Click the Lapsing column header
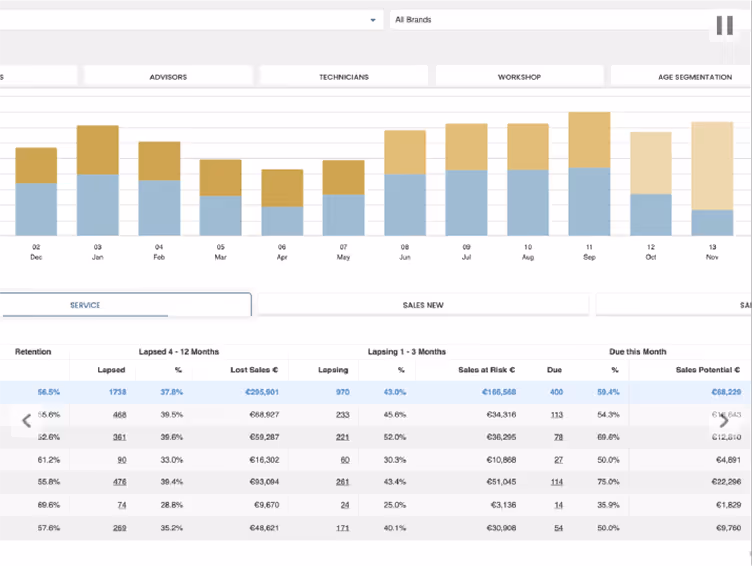Viewport: 752px width, 566px height. click(x=333, y=370)
